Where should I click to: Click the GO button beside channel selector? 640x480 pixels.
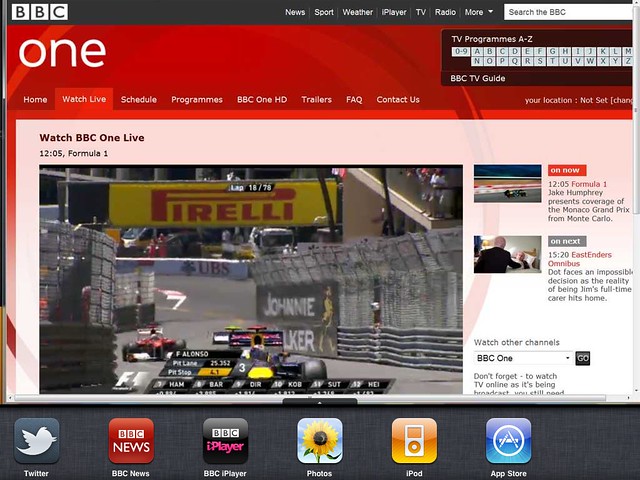(582, 358)
